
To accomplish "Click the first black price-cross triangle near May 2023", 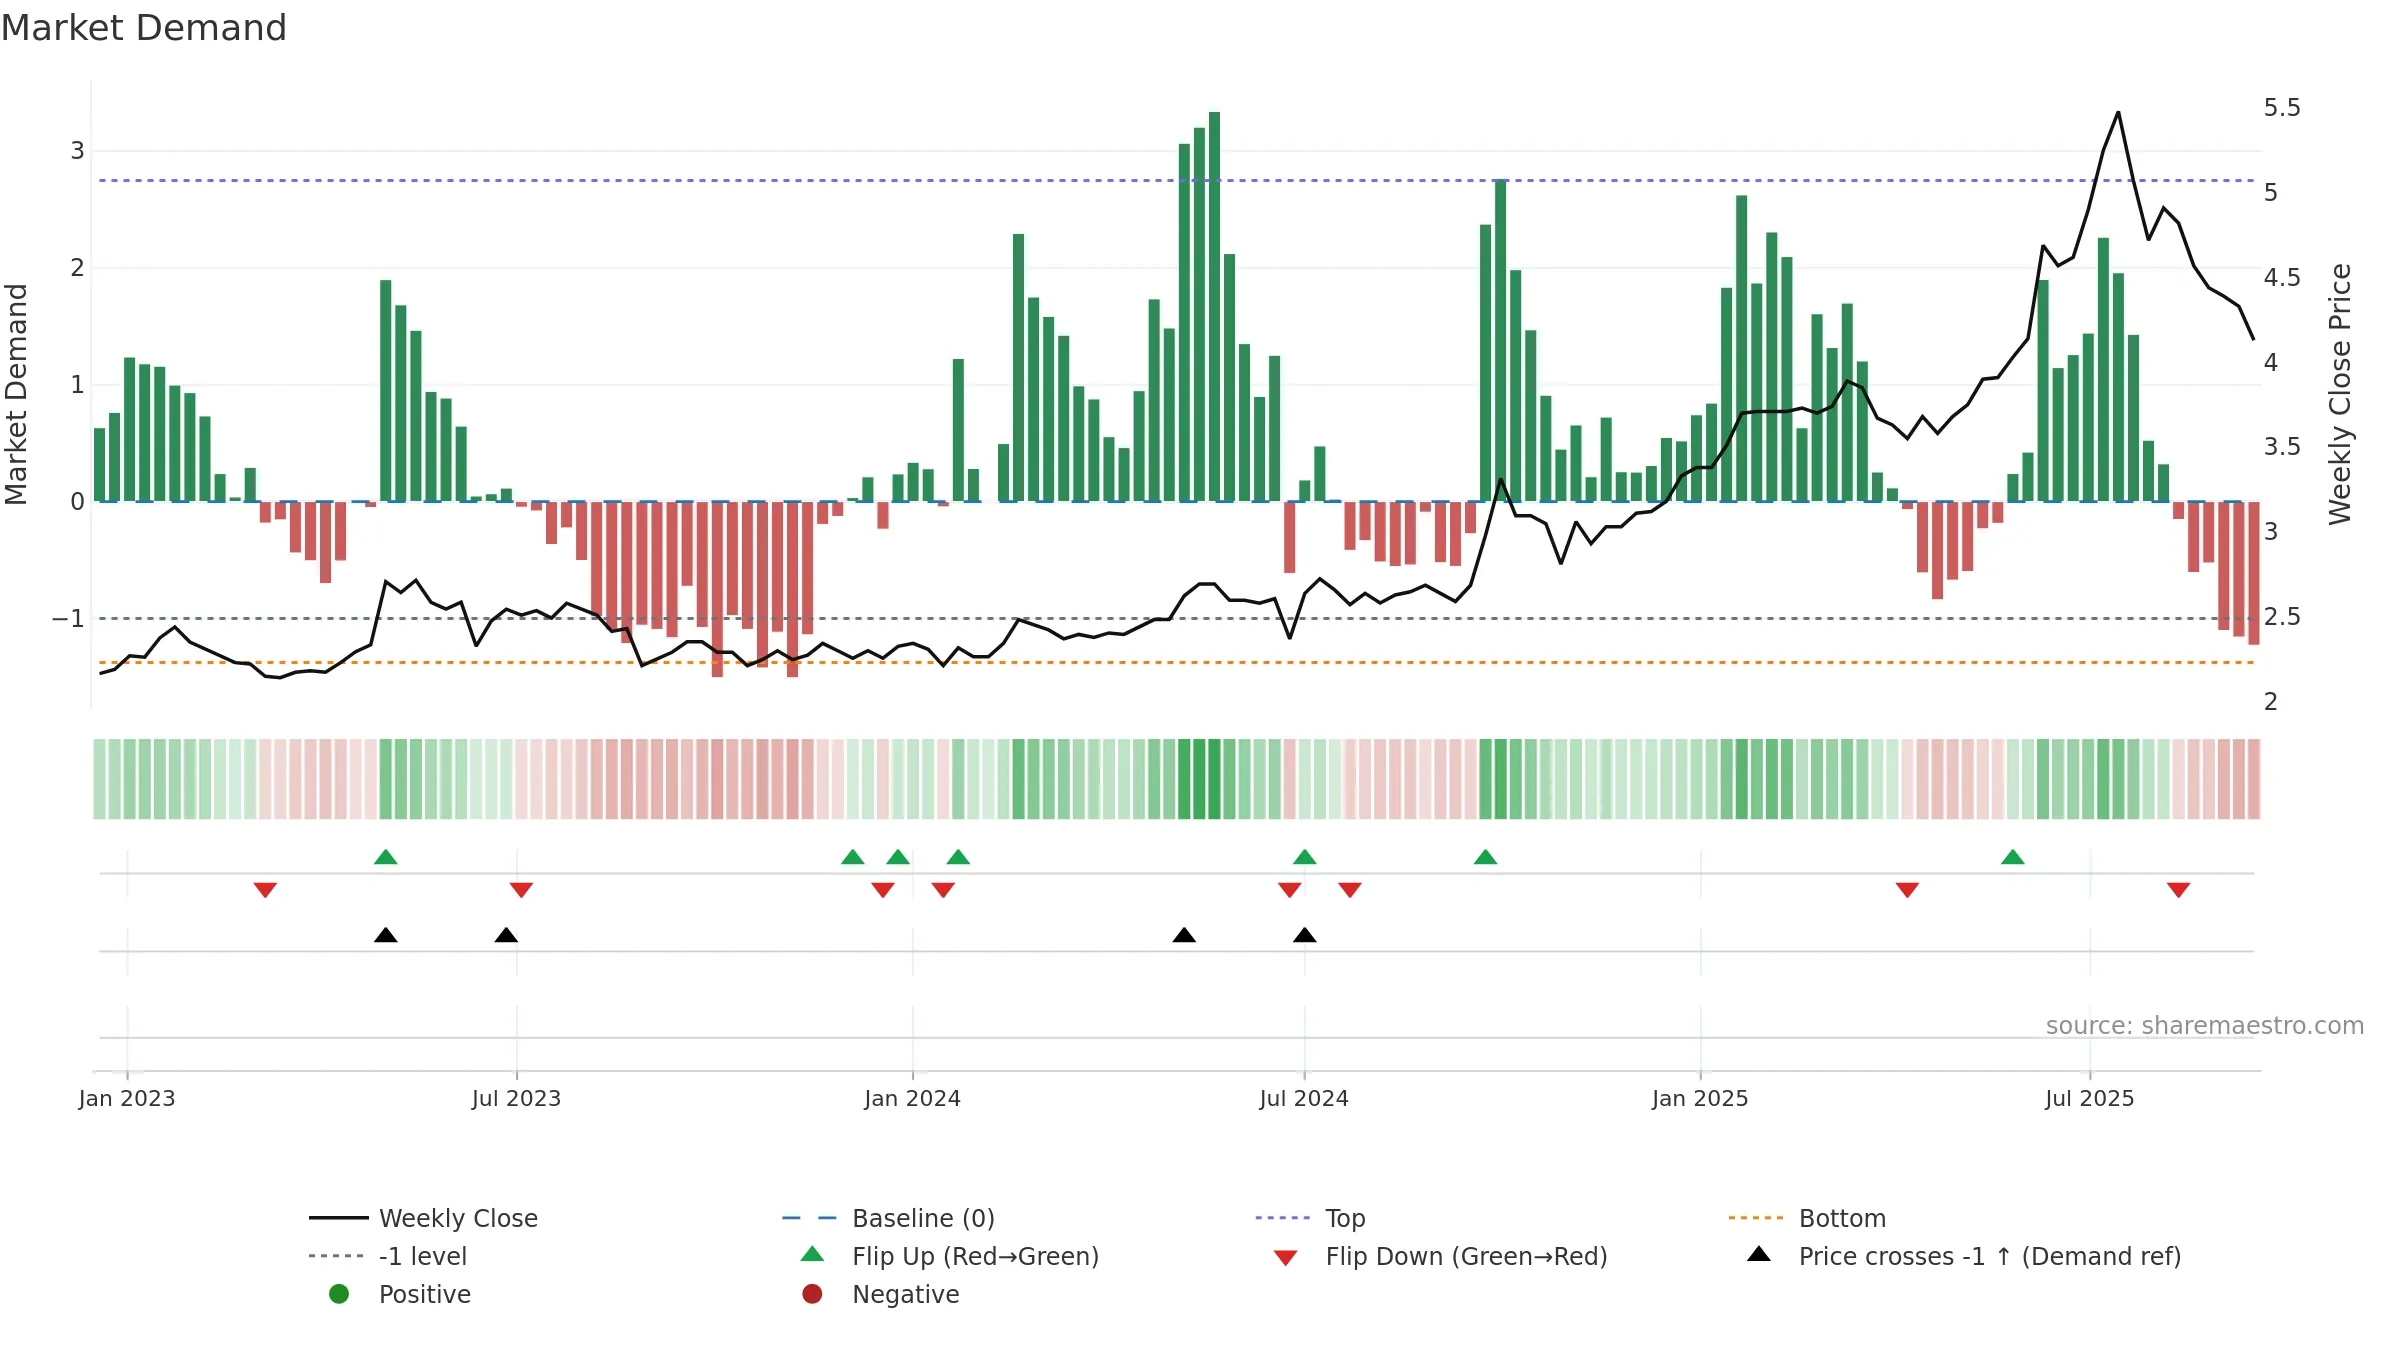I will [386, 935].
